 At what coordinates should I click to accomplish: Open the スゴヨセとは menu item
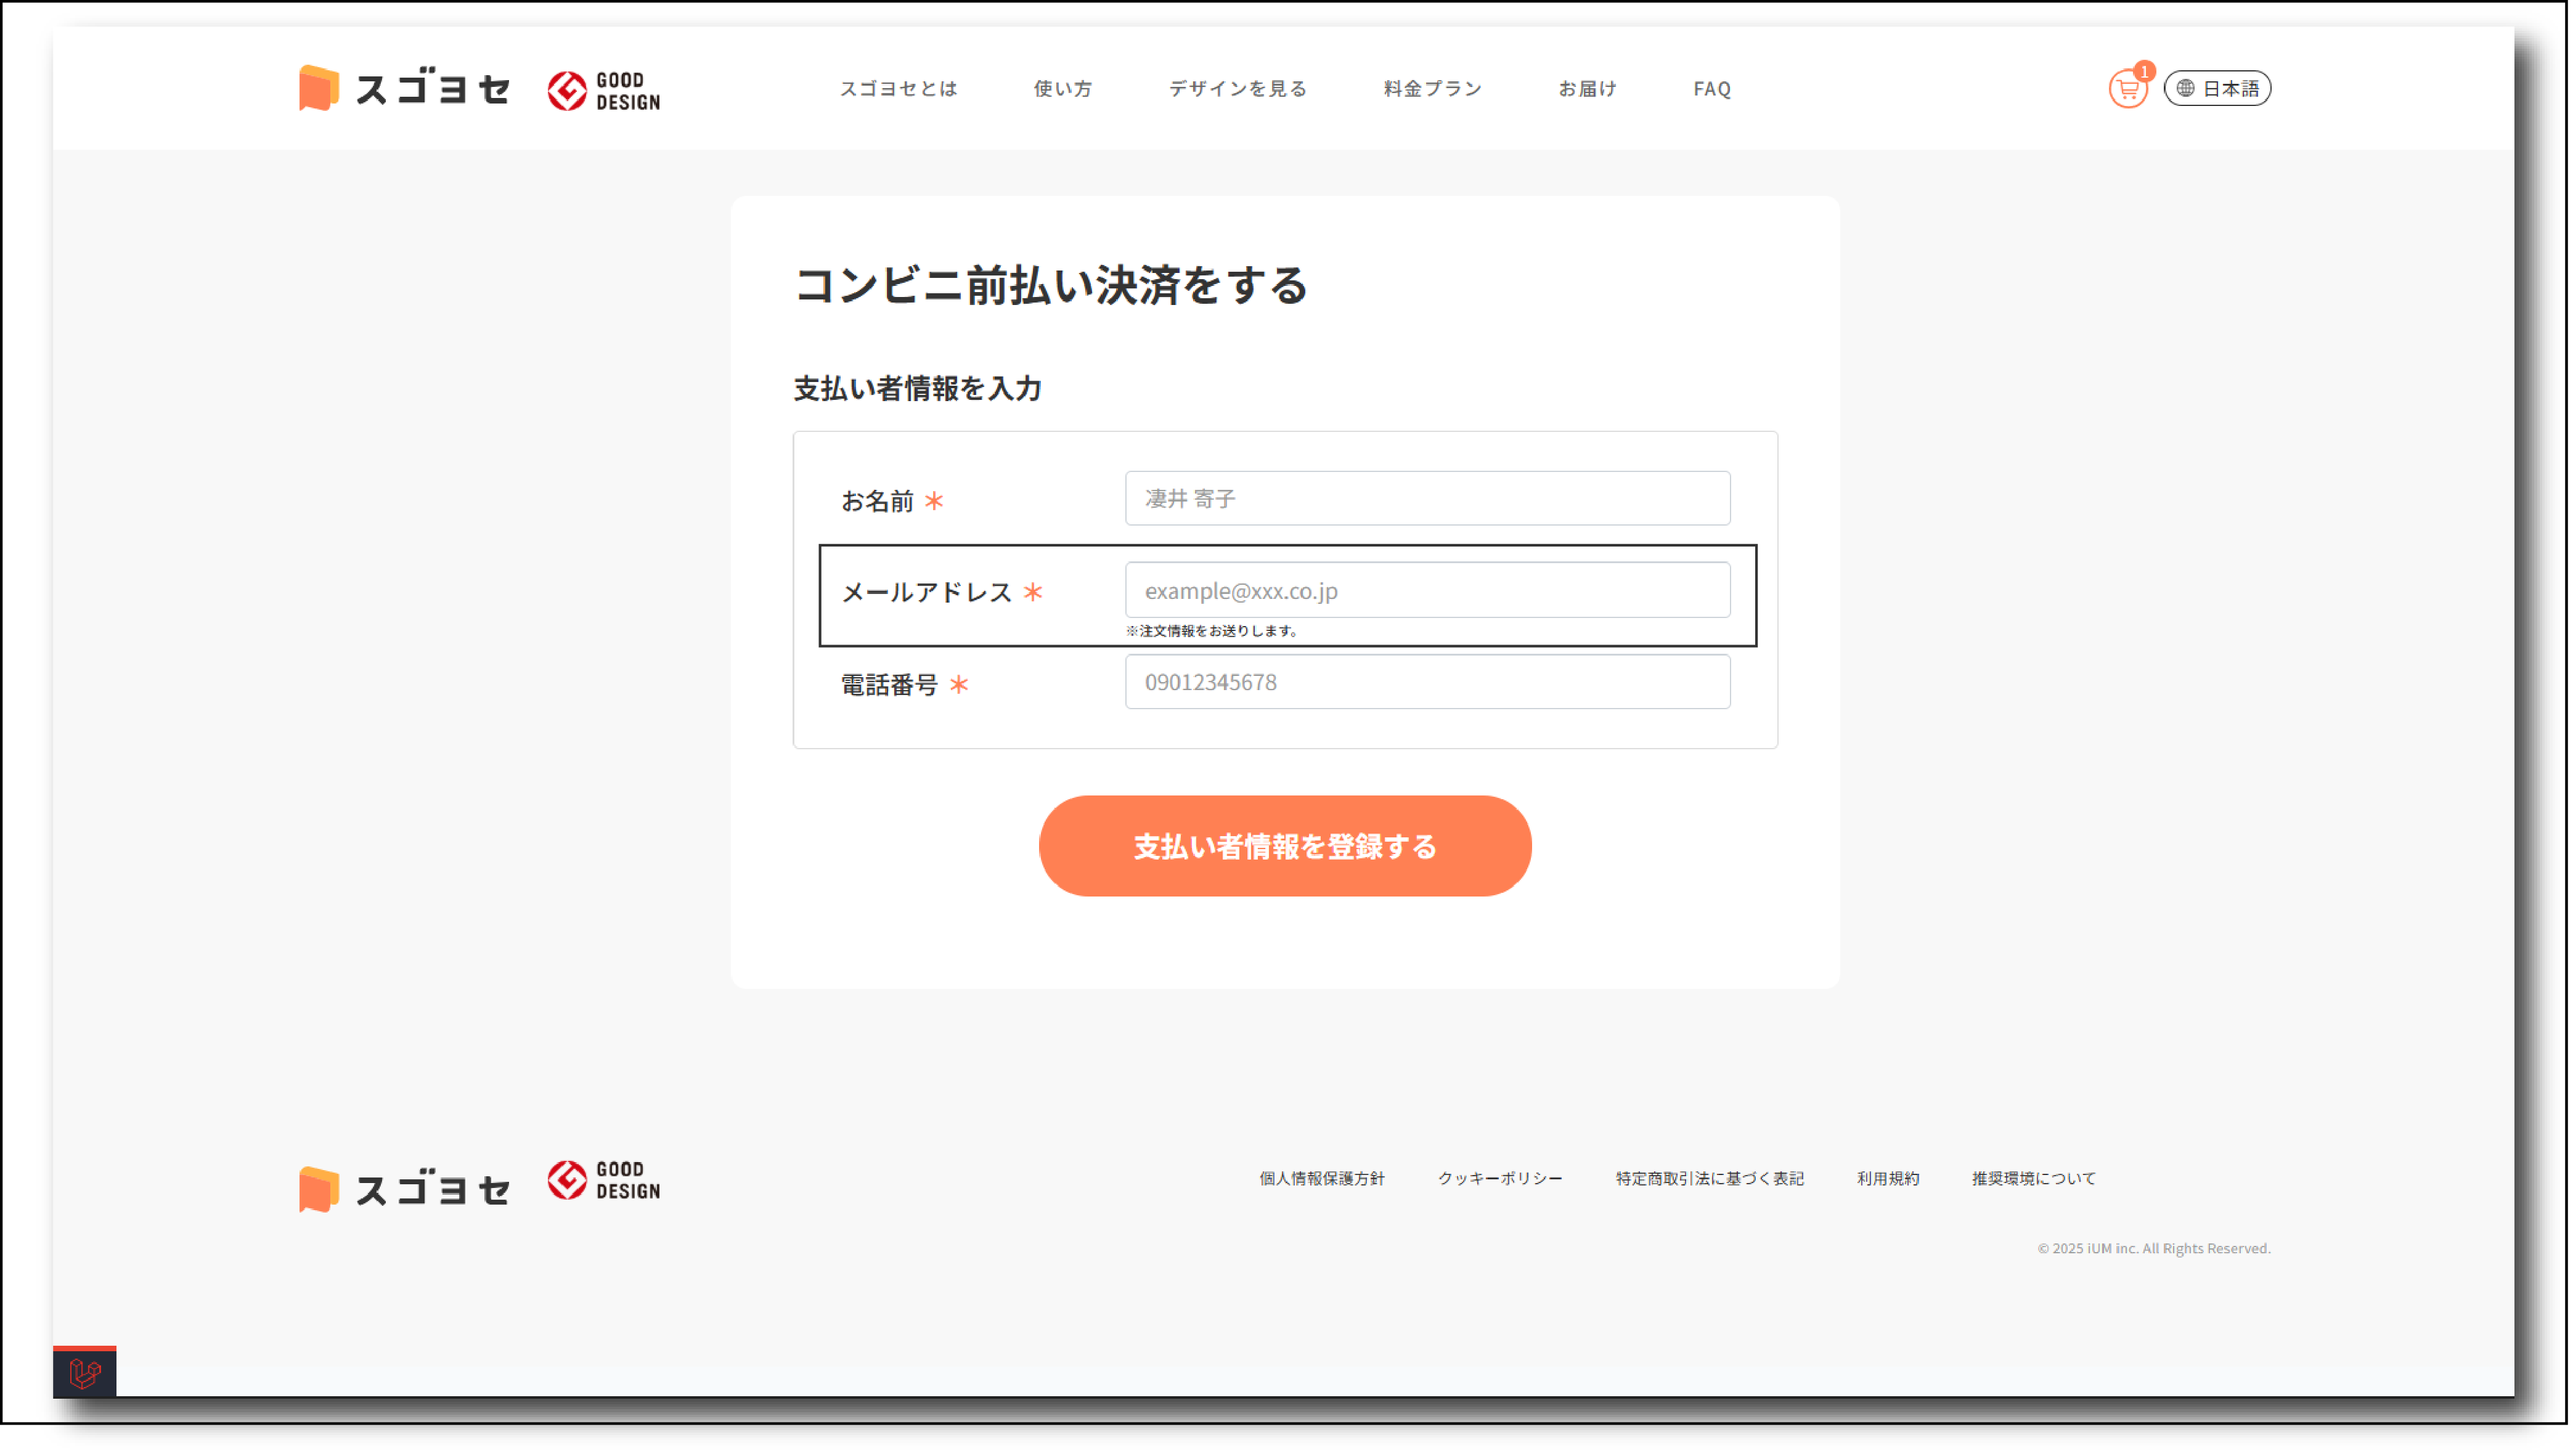click(898, 89)
